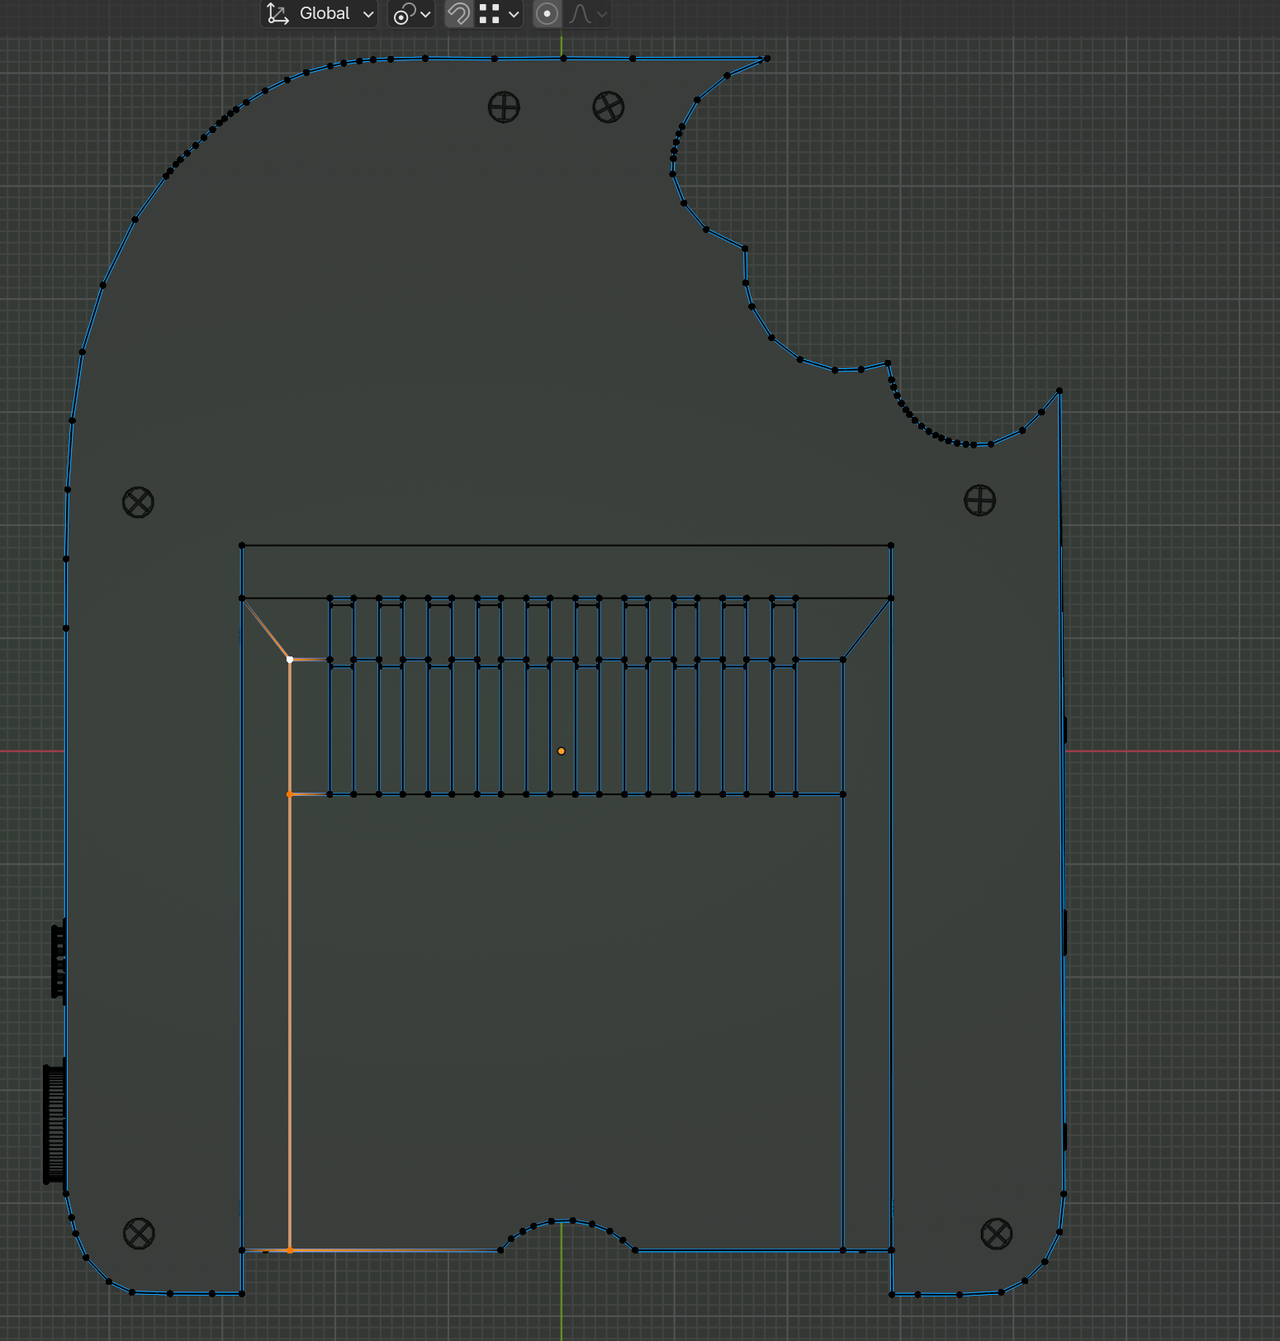This screenshot has width=1280, height=1341.
Task: Click the transform orientation axes icon
Action: pos(278,14)
